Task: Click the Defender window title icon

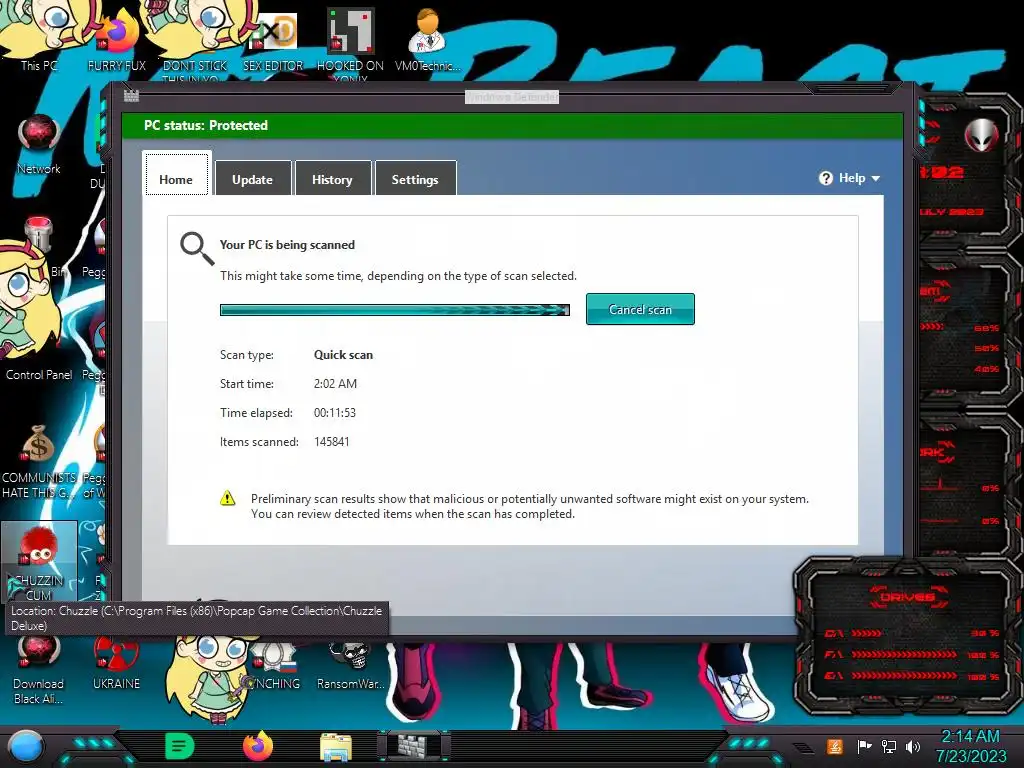Action: (x=131, y=96)
